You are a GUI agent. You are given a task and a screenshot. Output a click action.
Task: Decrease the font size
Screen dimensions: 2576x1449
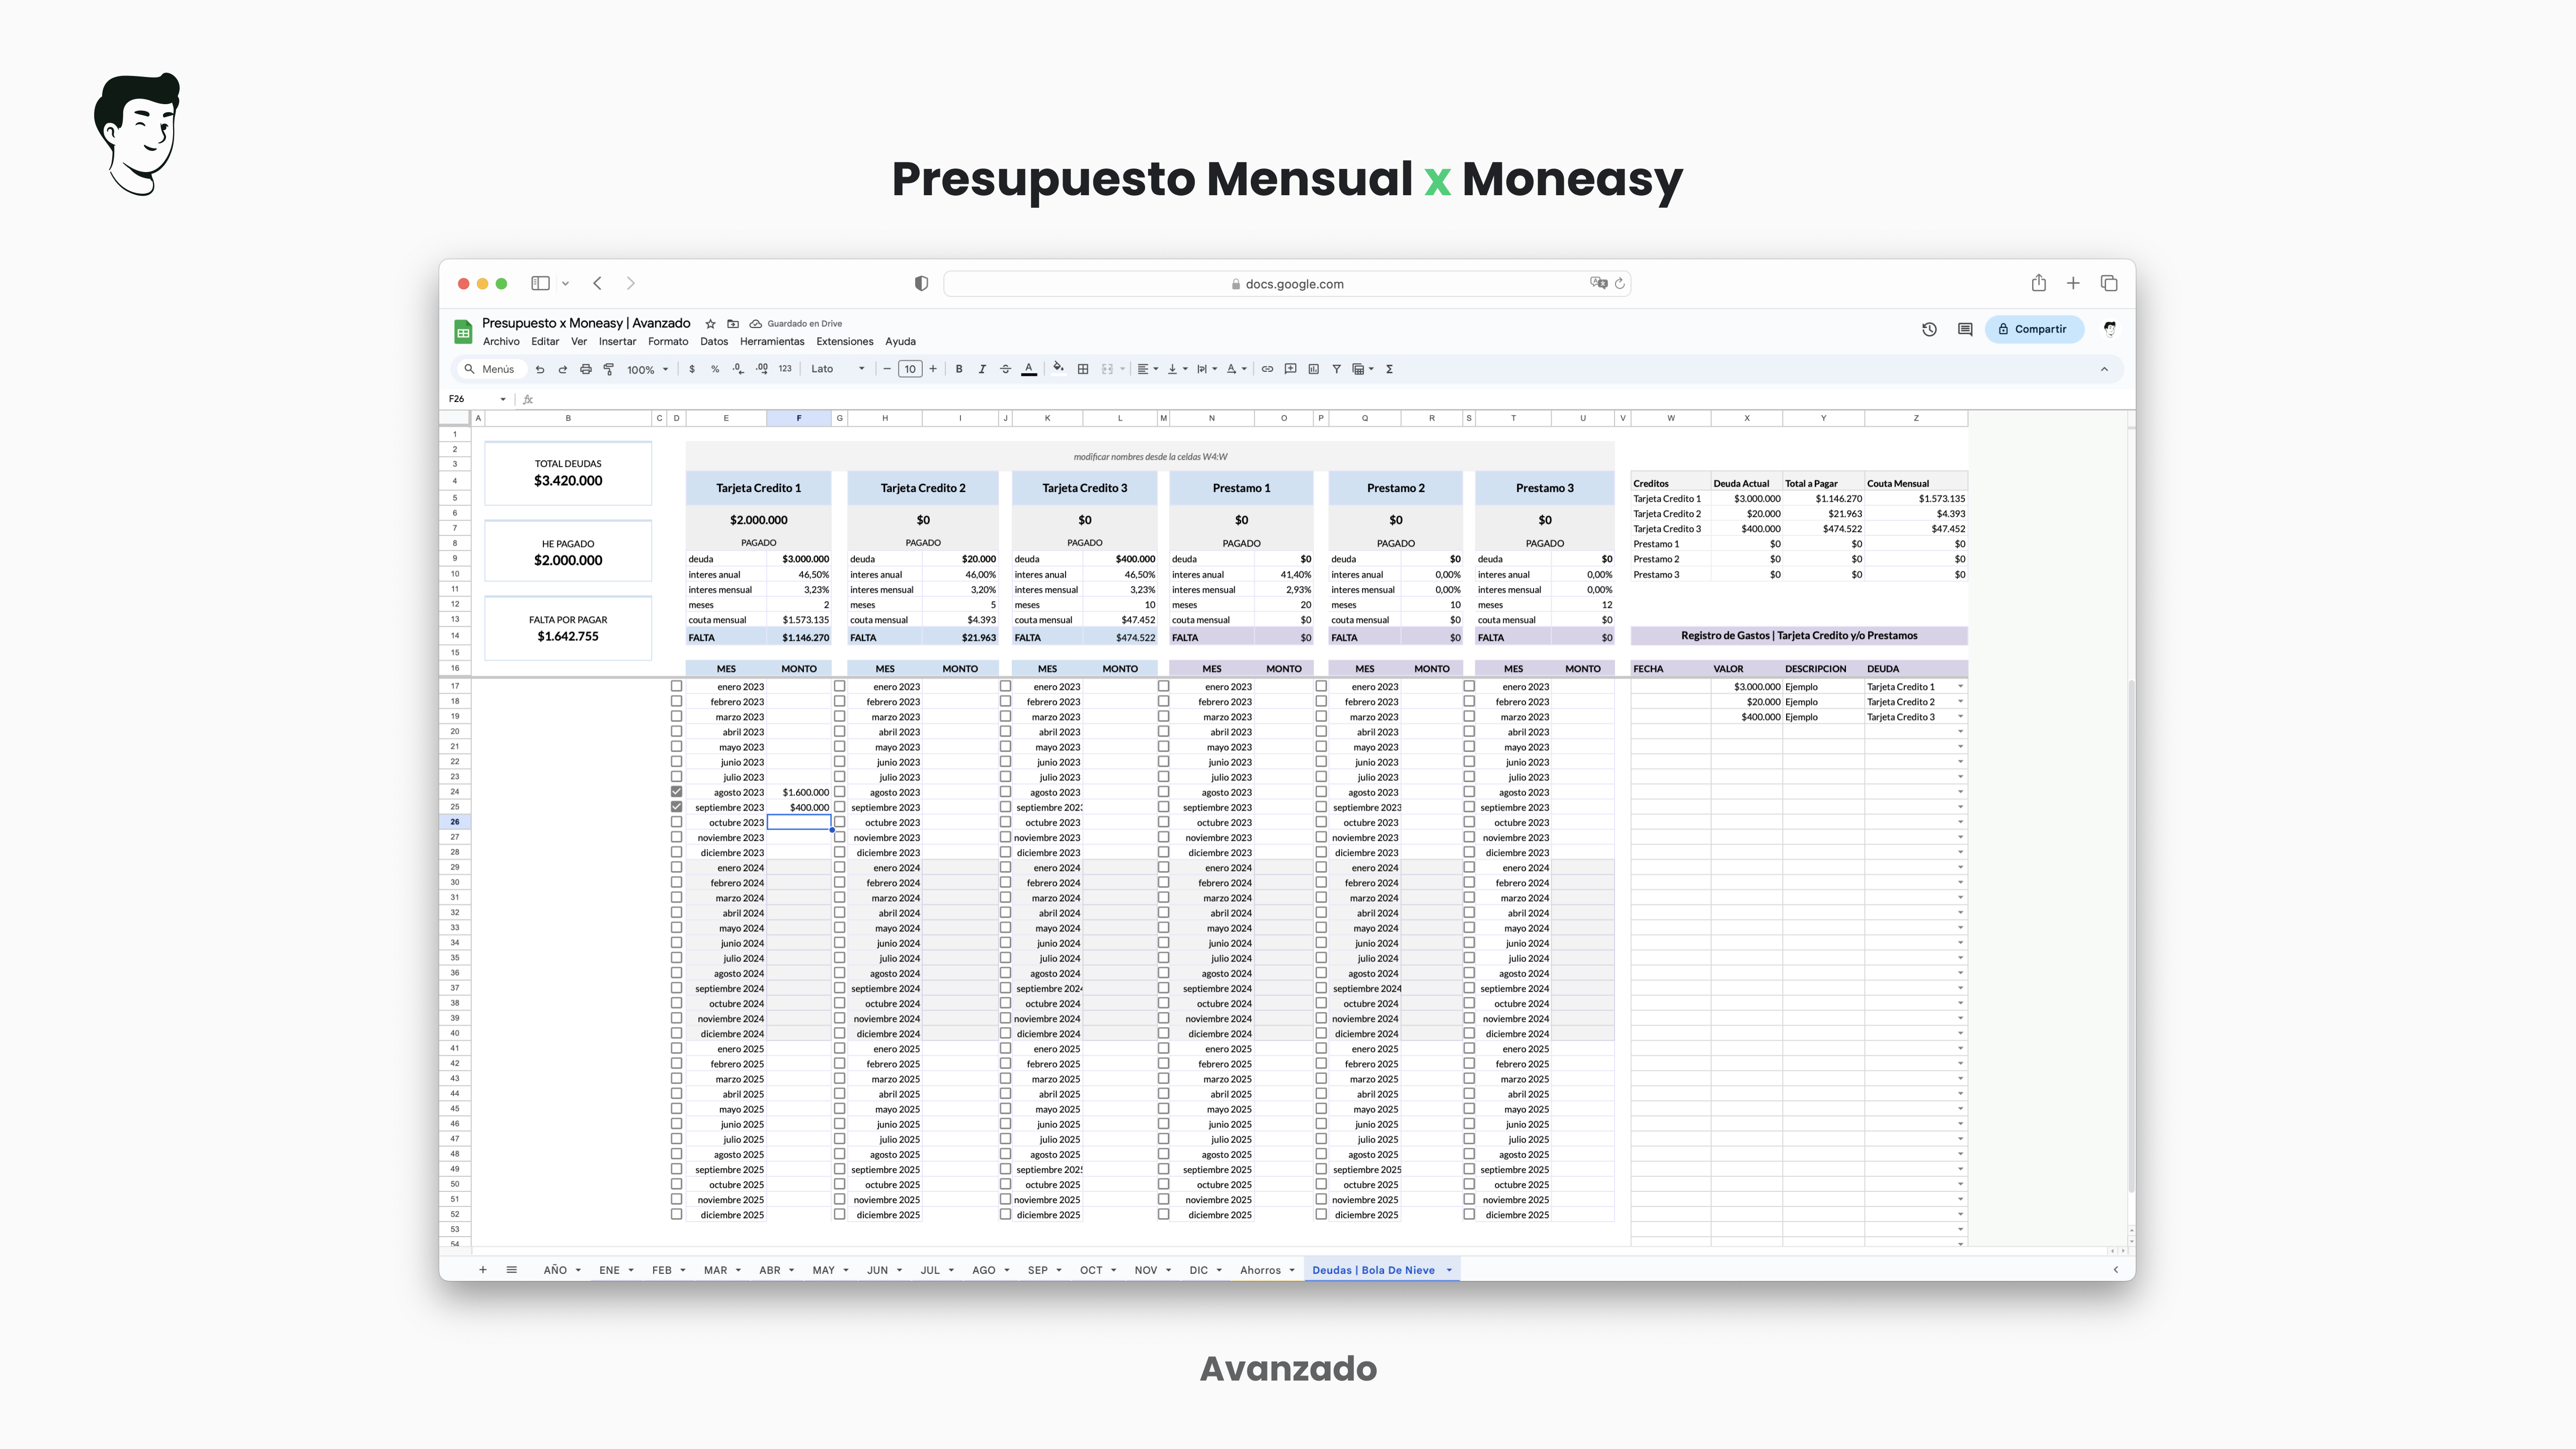tap(887, 369)
